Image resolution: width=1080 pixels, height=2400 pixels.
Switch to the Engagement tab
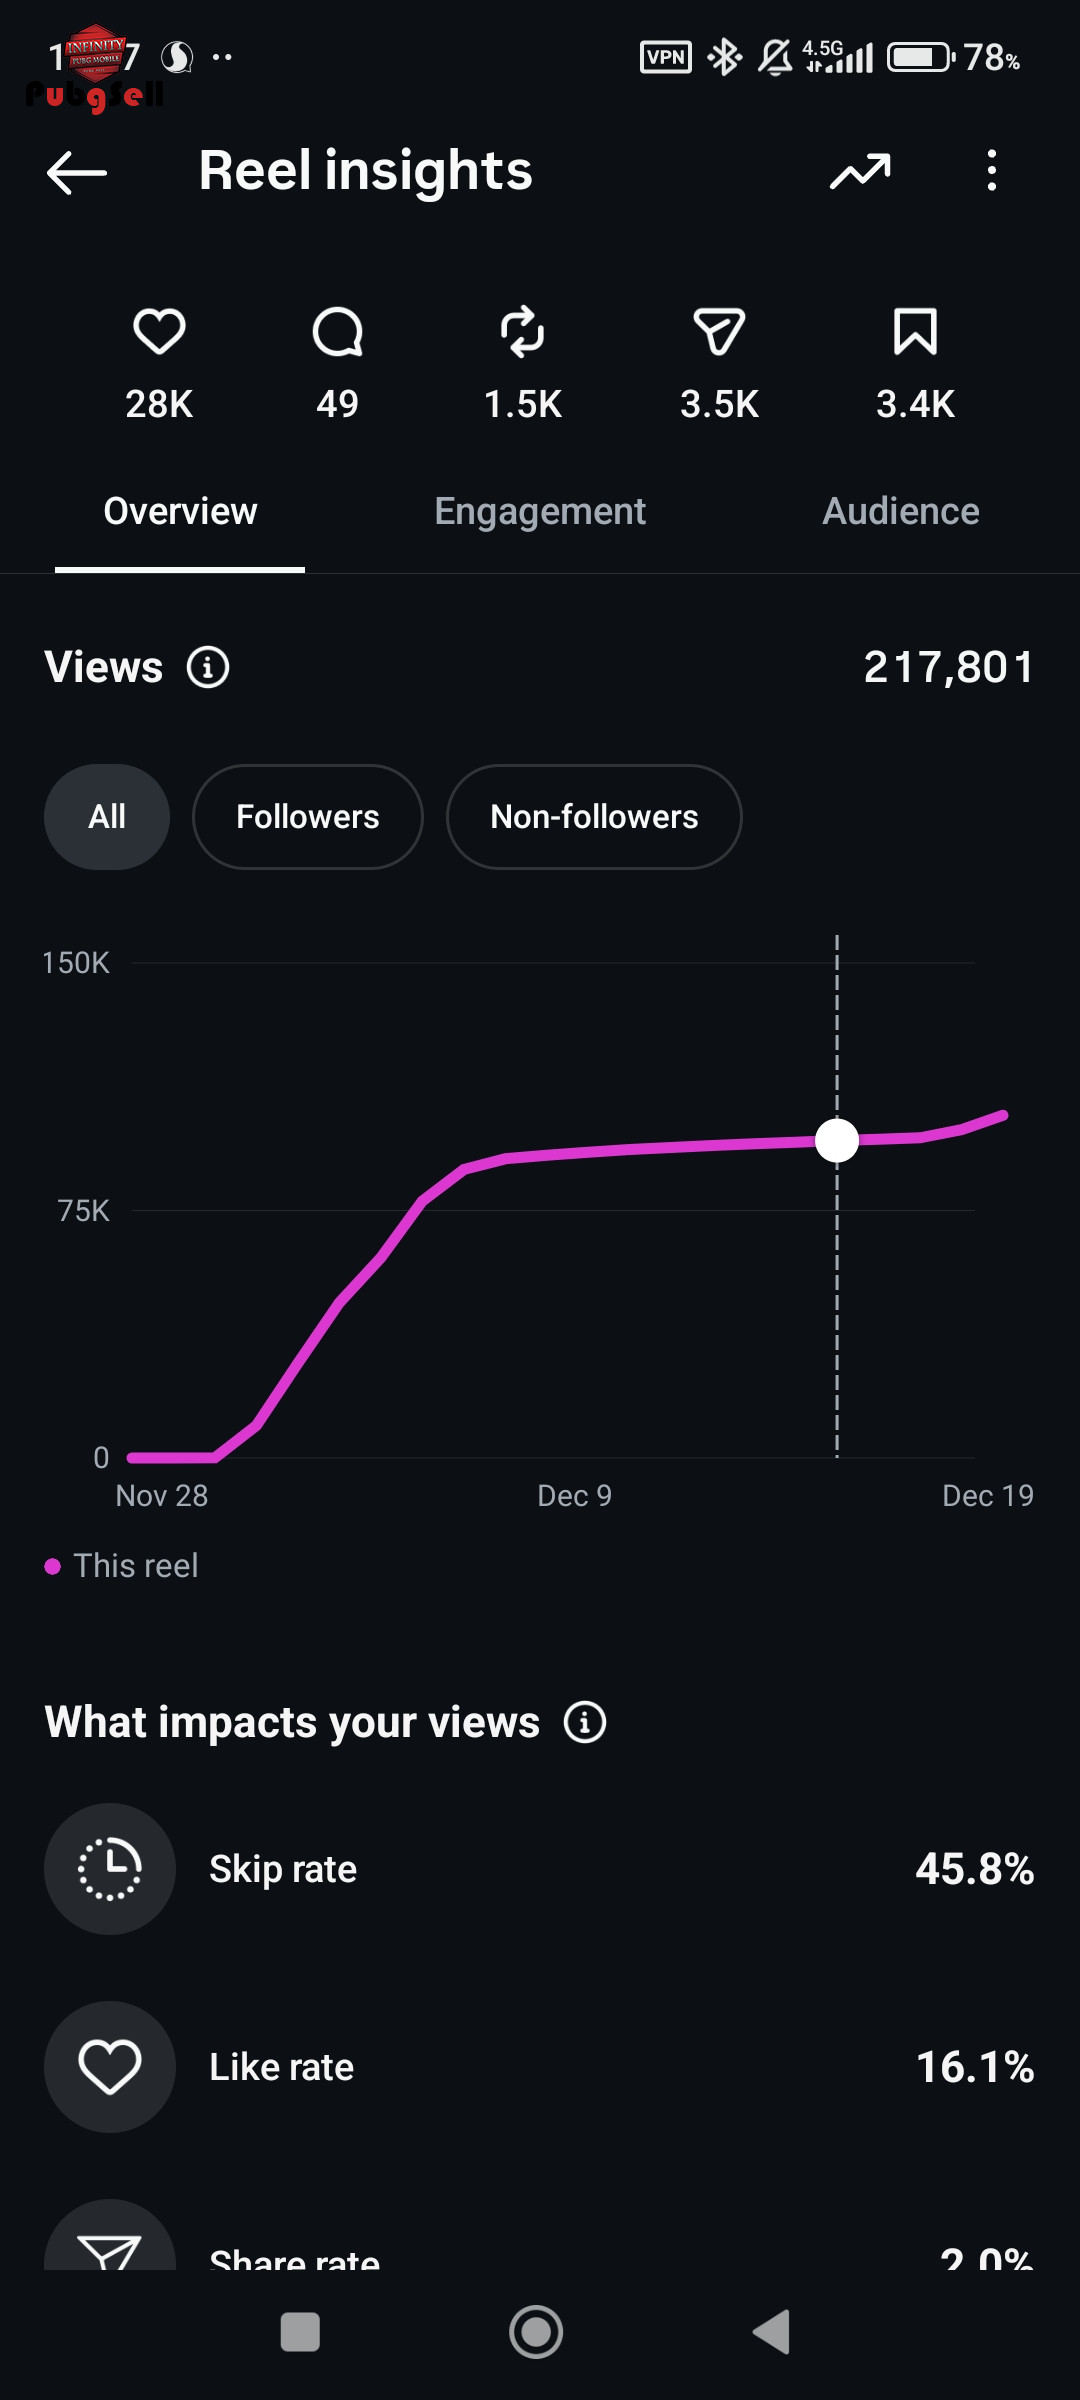540,512
